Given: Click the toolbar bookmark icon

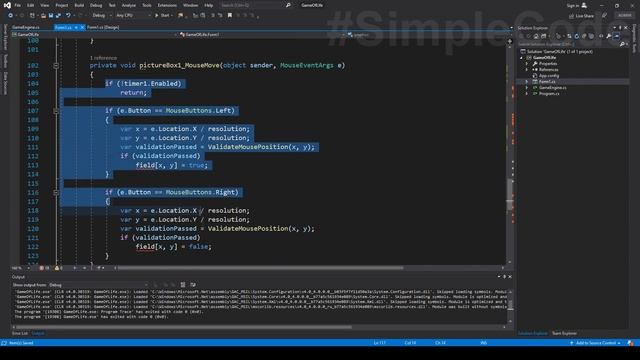Looking at the screenshot, I should [230, 16].
